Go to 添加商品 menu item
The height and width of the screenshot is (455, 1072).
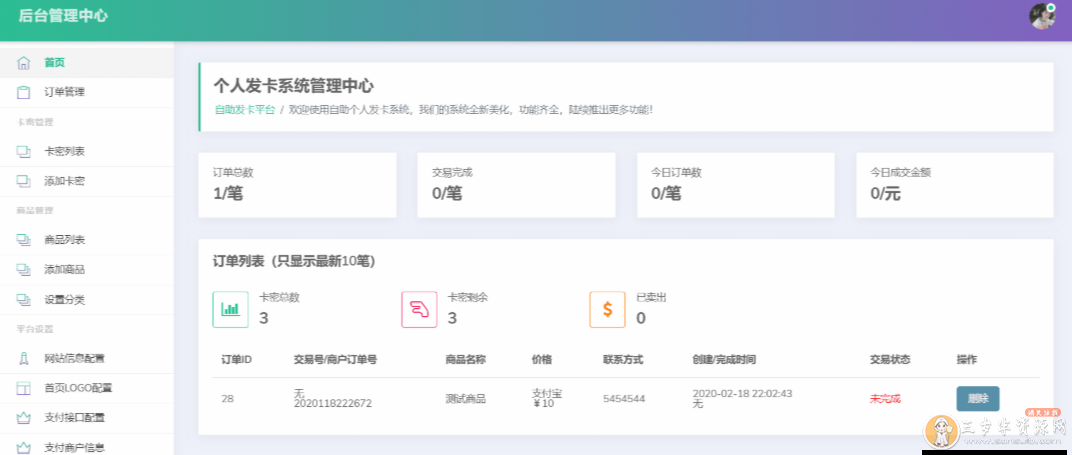point(64,270)
